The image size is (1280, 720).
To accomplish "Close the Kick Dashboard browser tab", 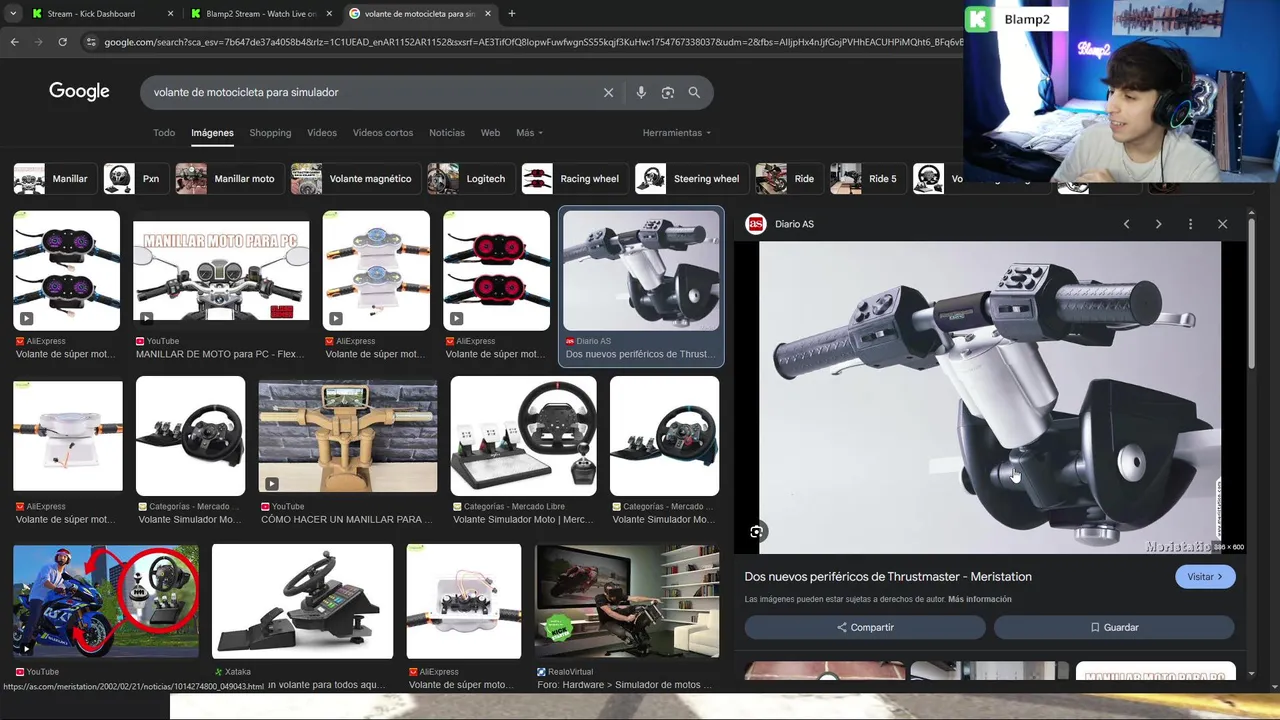I will point(170,14).
